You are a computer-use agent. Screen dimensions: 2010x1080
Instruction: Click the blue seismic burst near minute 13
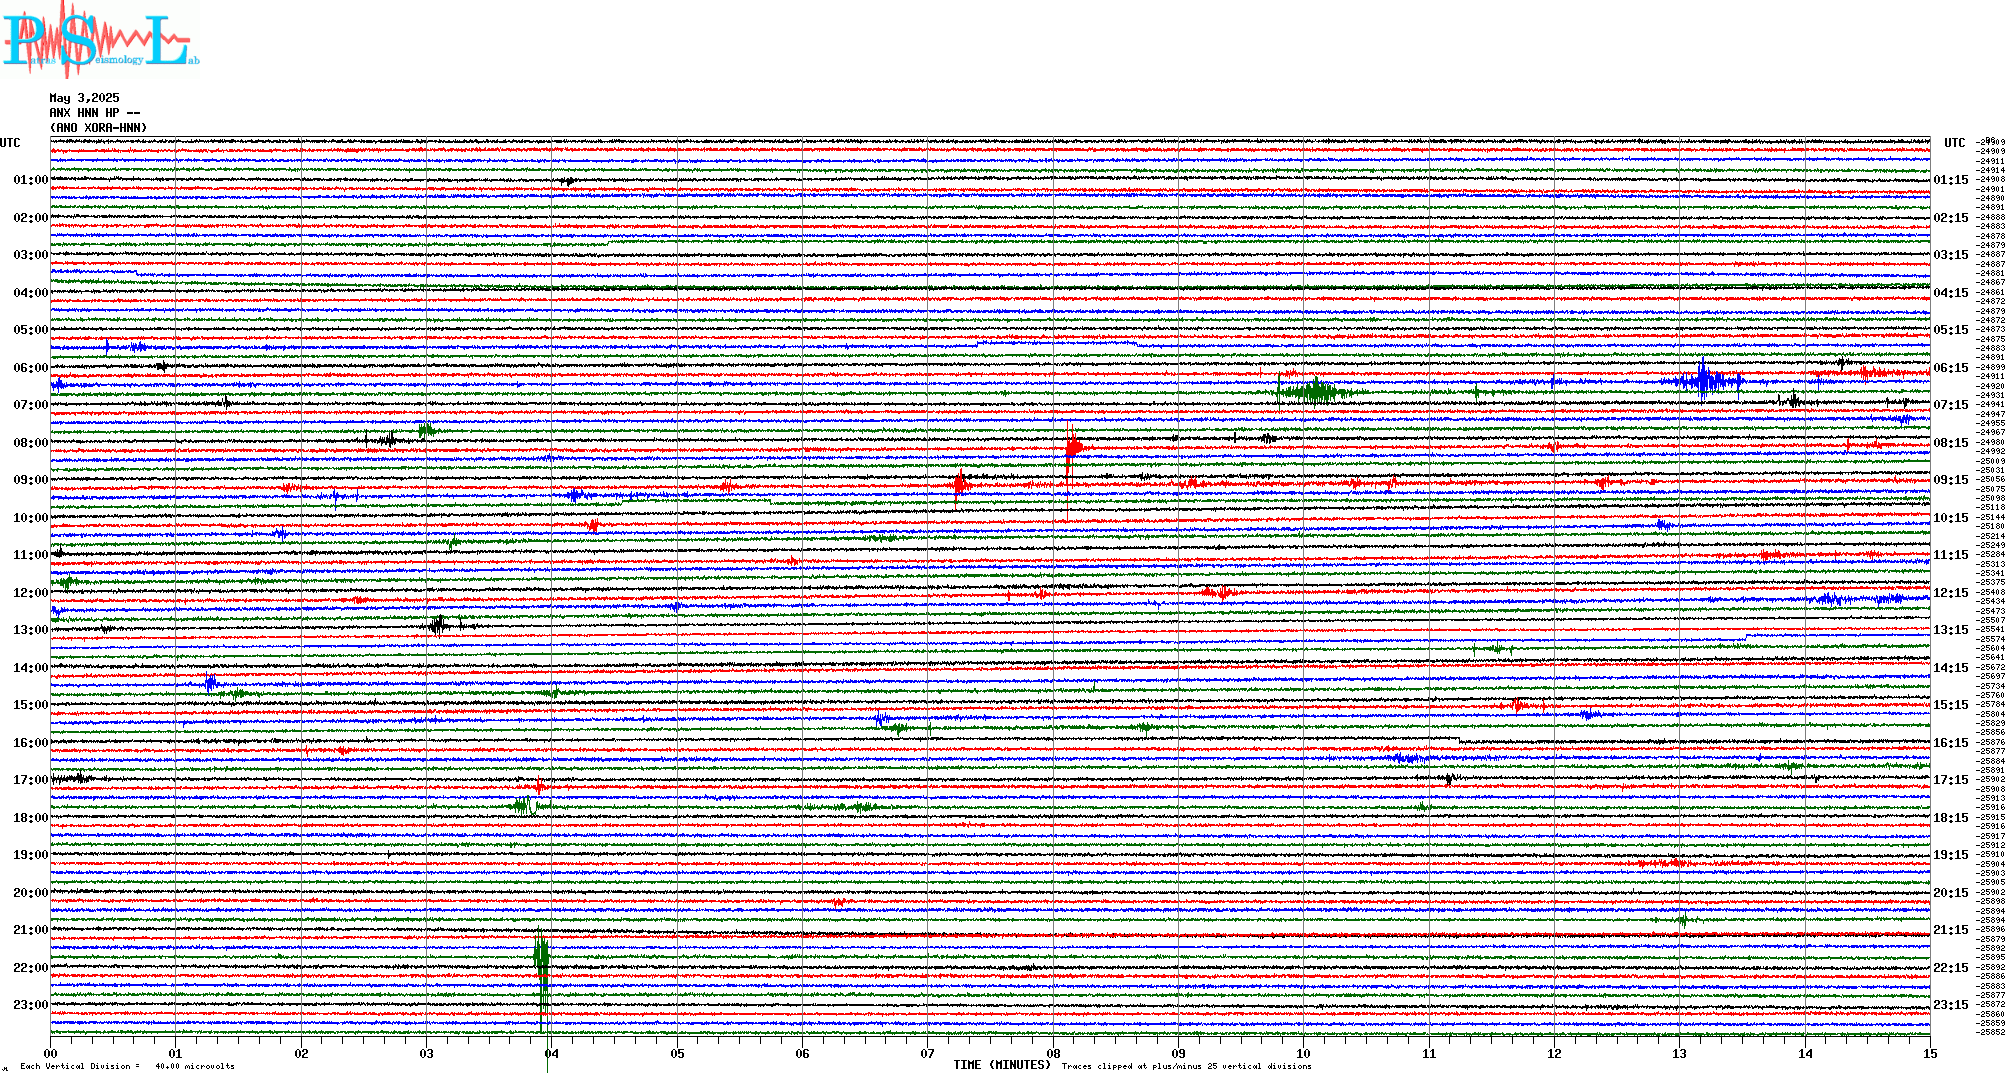pyautogui.click(x=1704, y=380)
